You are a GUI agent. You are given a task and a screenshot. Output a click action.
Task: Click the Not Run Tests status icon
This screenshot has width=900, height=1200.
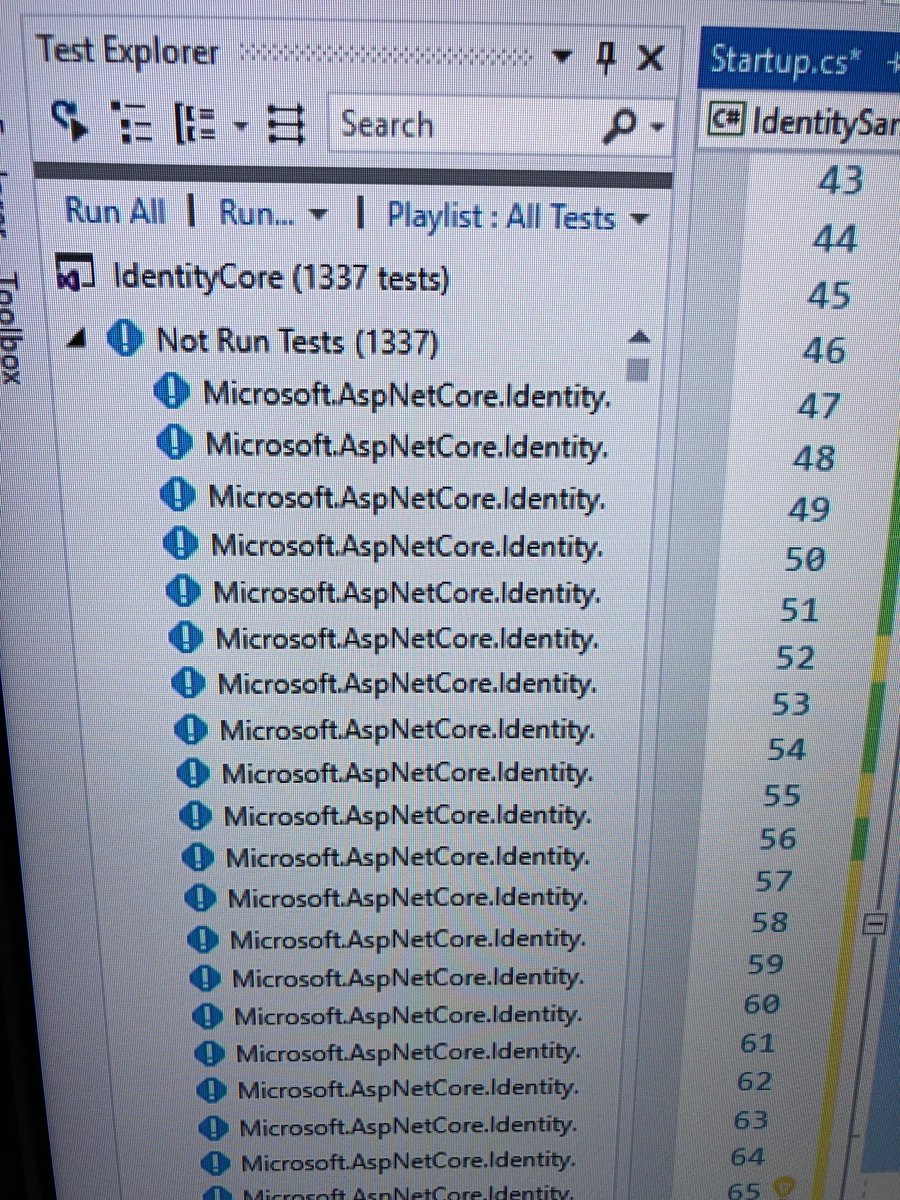point(124,340)
